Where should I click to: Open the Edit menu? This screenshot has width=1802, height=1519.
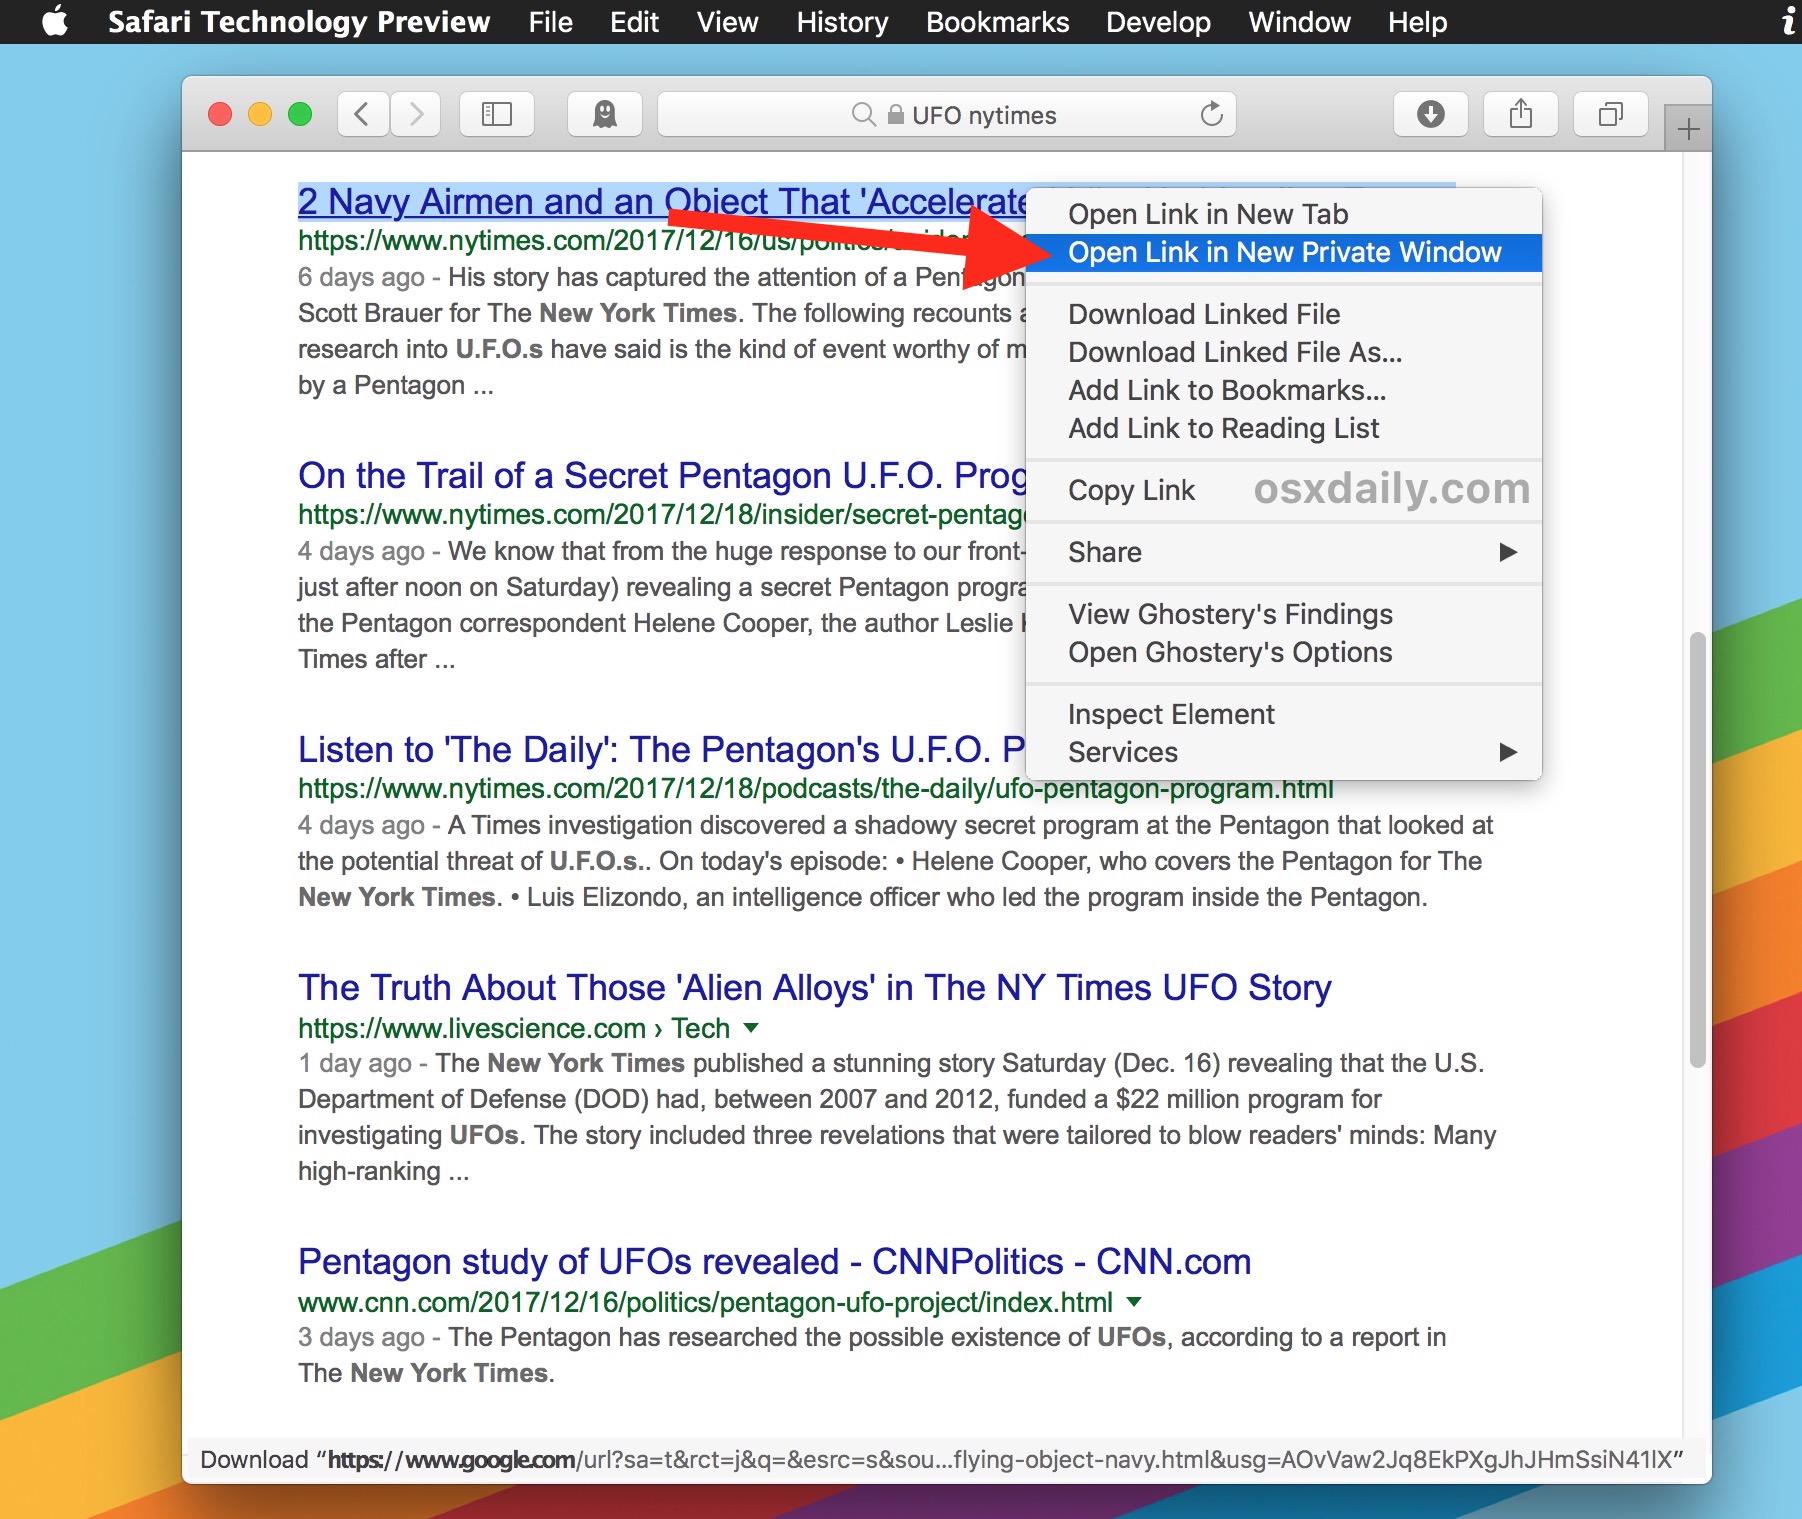coord(634,21)
